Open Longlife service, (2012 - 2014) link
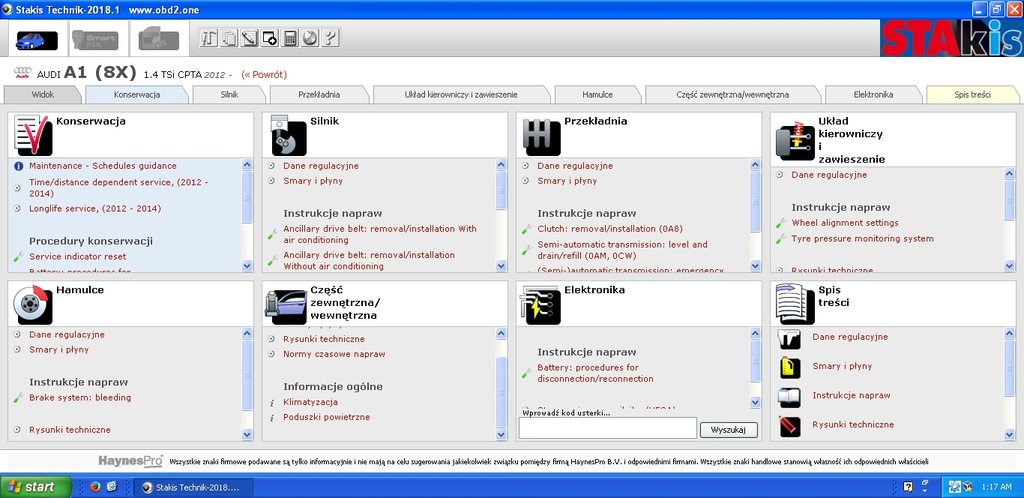 coord(95,209)
